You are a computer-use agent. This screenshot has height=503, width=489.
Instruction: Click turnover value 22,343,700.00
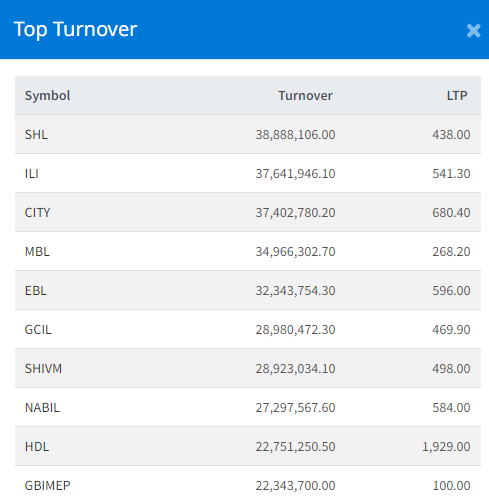coord(295,486)
